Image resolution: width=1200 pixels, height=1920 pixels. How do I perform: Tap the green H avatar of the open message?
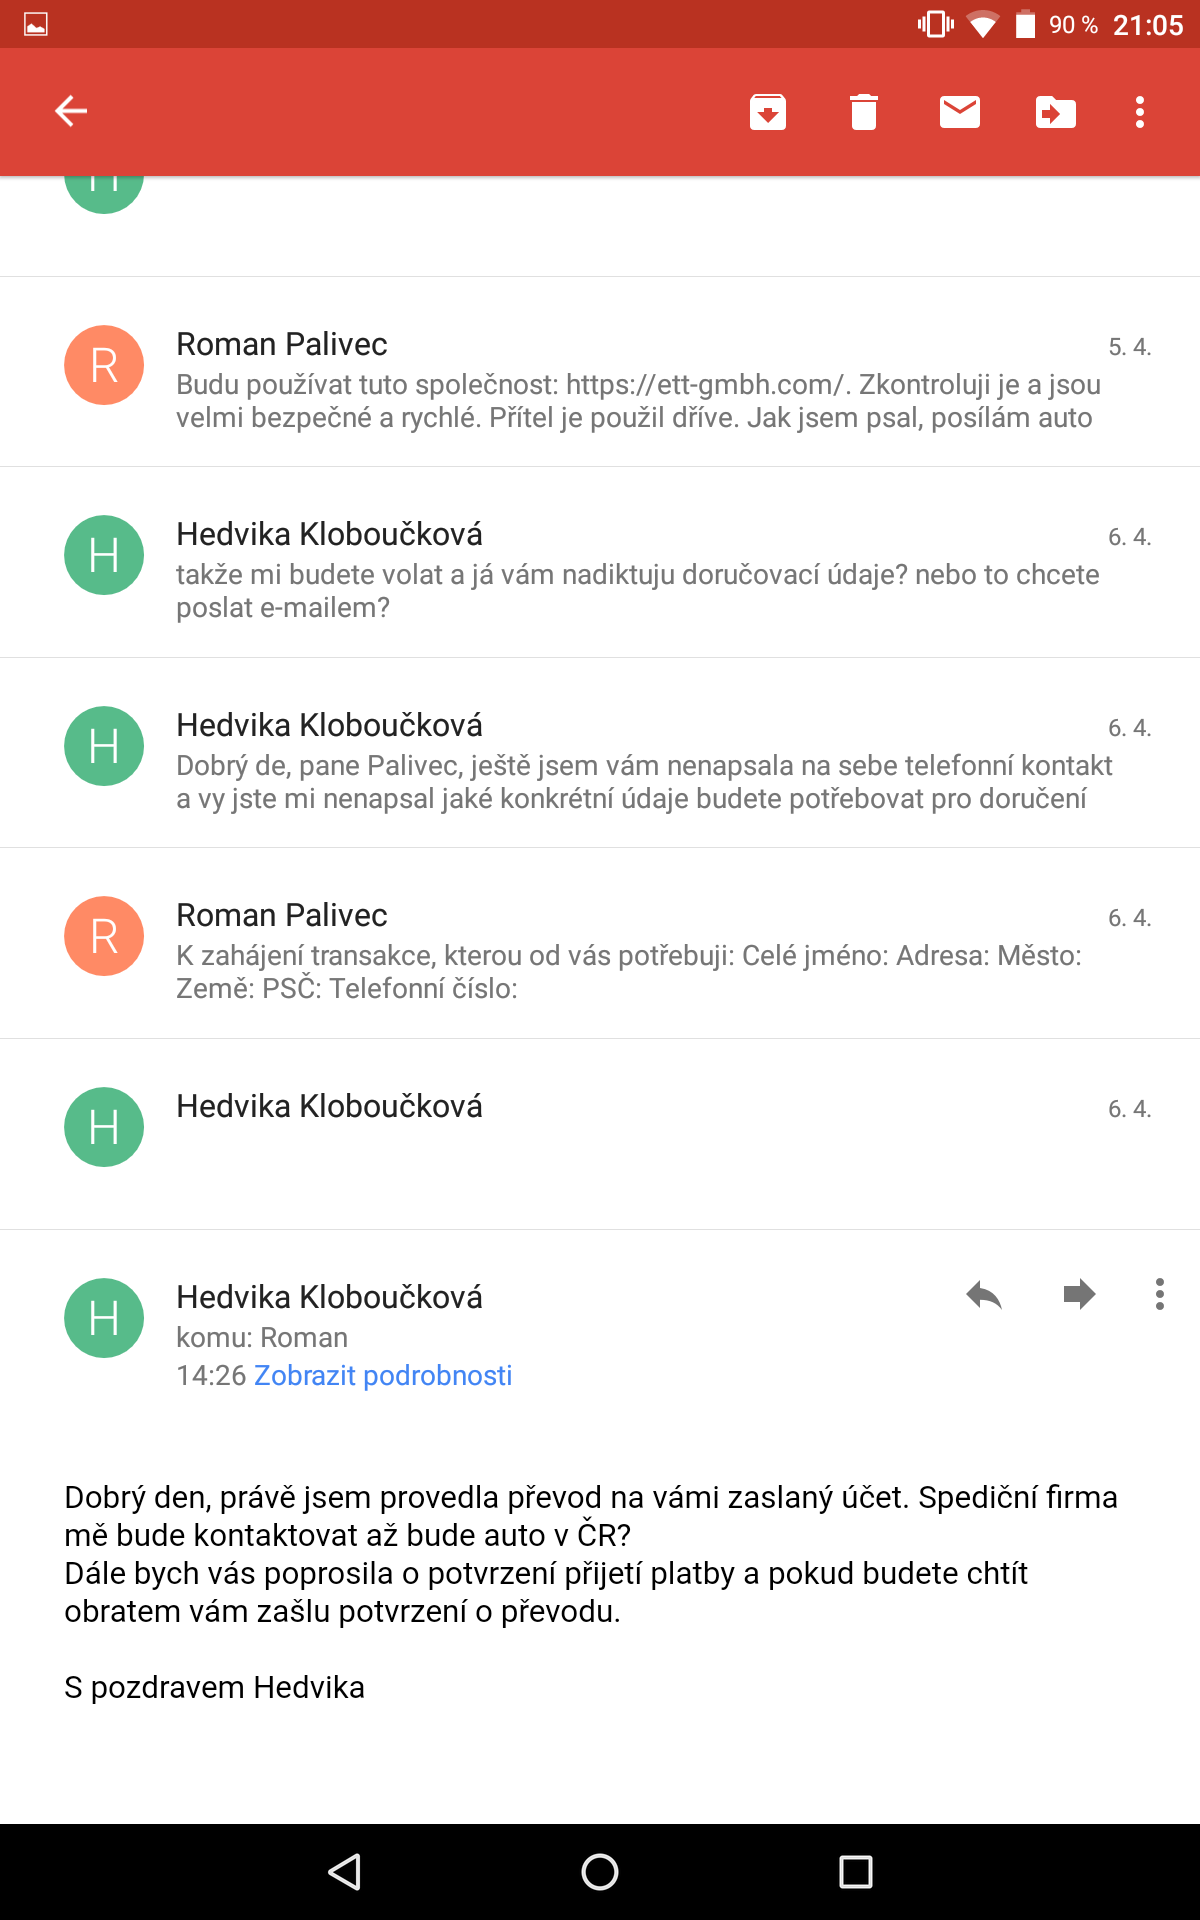pos(104,1318)
